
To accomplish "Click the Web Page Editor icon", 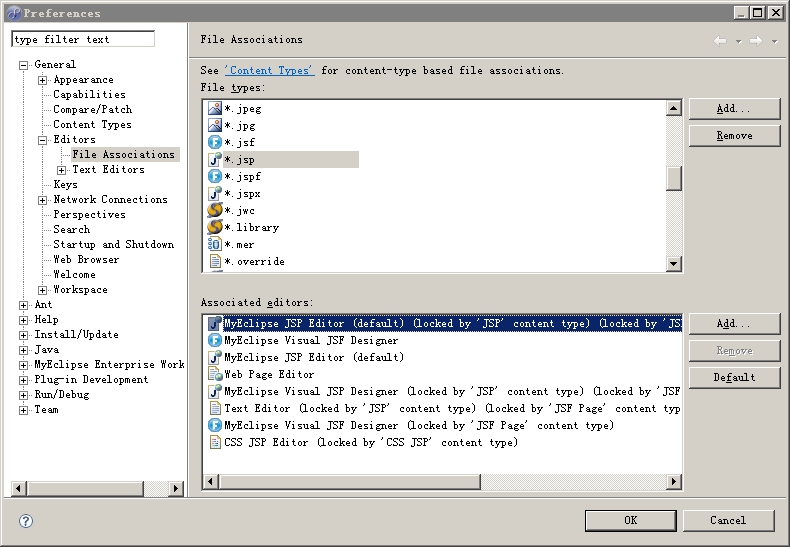I will pos(215,374).
